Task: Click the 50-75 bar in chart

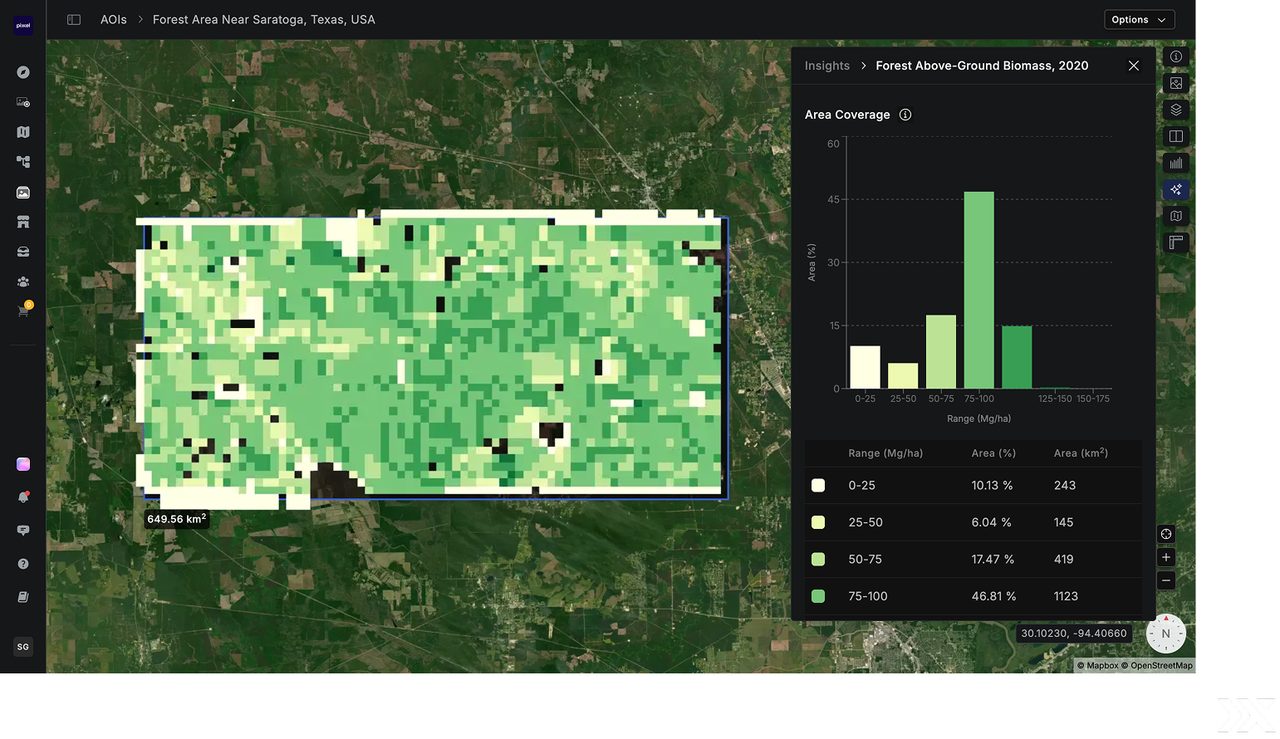Action: point(941,352)
